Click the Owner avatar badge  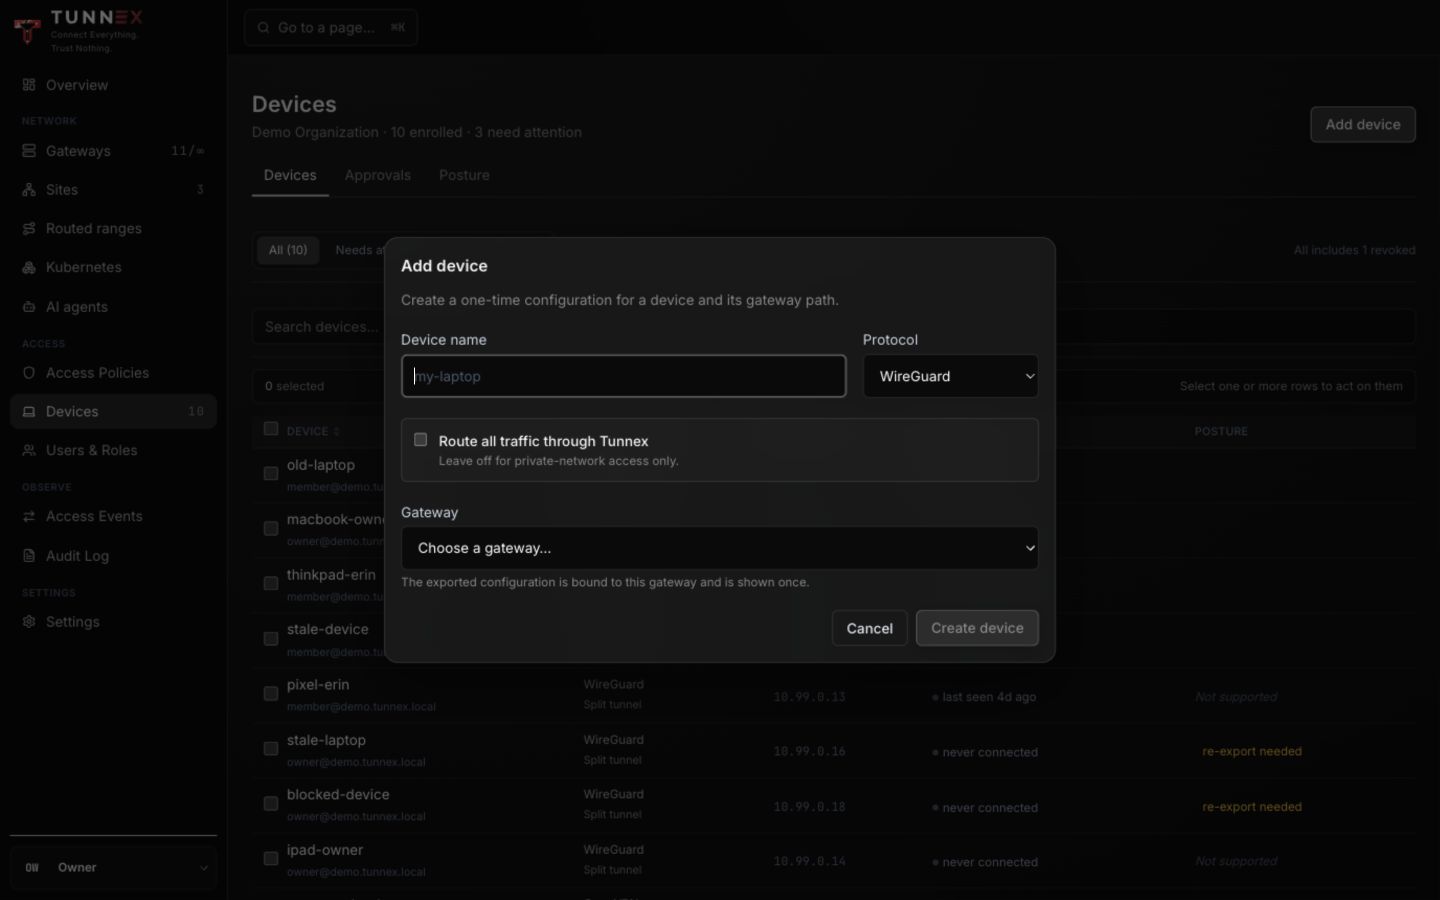(32, 868)
